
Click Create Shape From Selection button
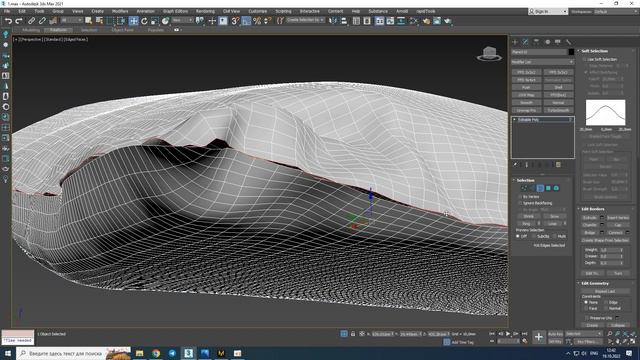point(605,240)
